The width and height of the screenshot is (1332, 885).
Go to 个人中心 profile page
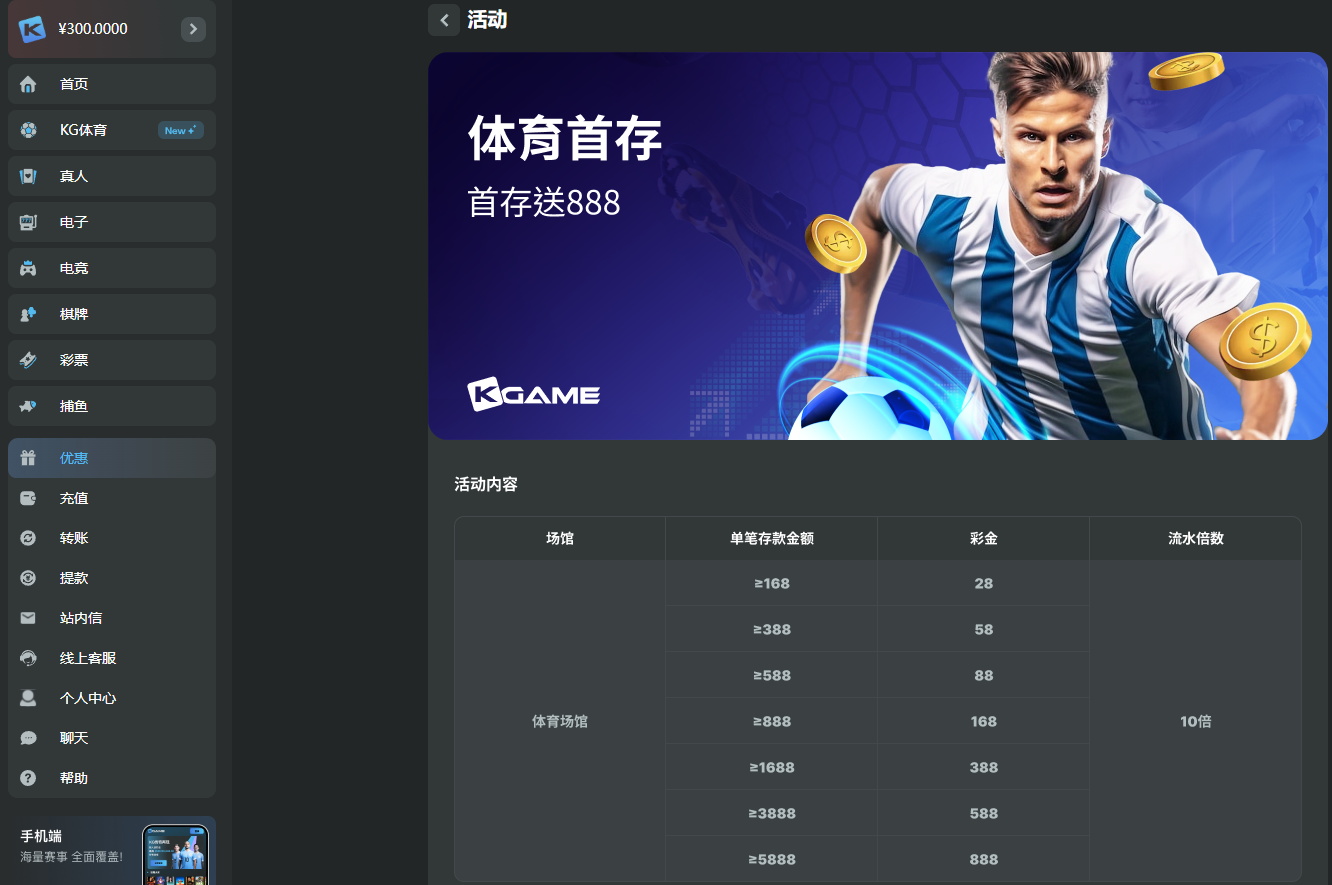coord(112,698)
